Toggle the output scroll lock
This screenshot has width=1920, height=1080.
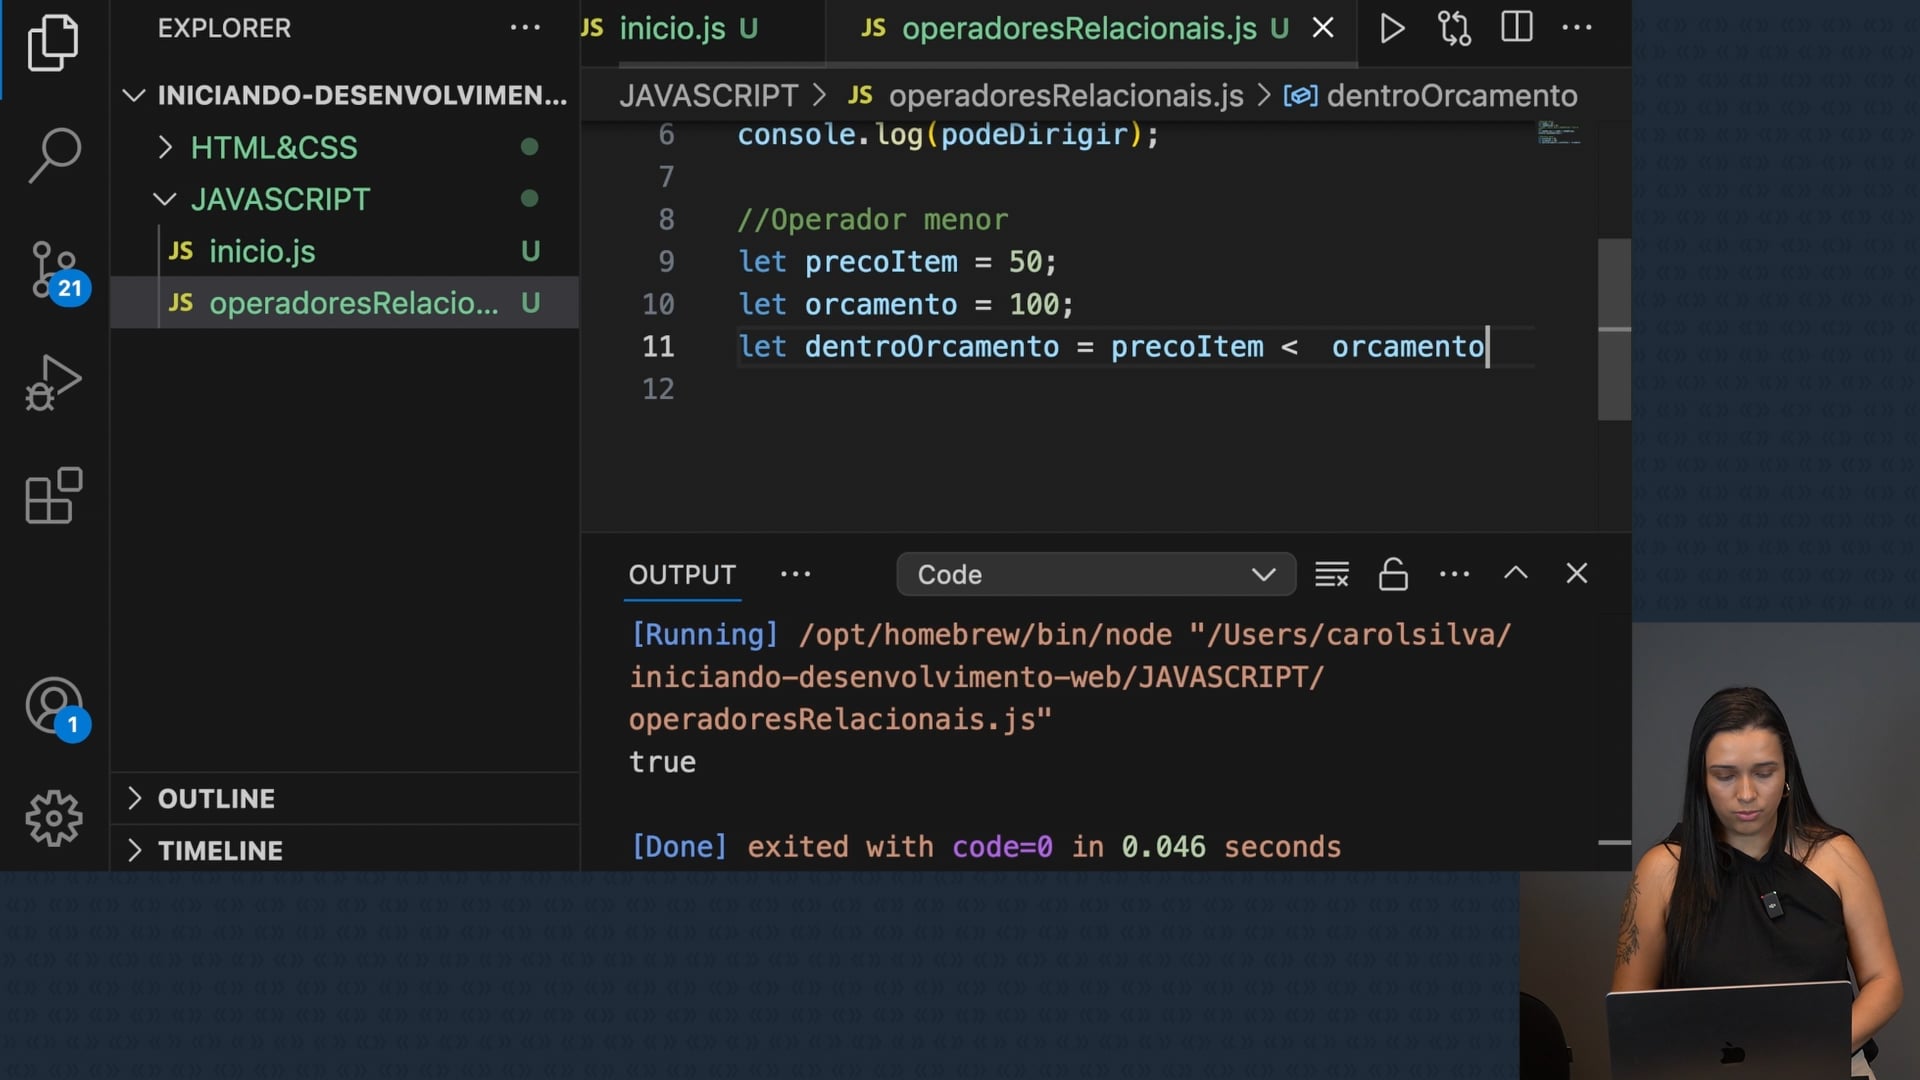coord(1393,574)
